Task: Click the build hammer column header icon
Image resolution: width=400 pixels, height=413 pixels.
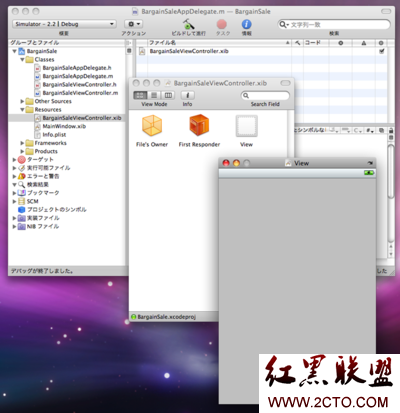Action: [x=297, y=43]
